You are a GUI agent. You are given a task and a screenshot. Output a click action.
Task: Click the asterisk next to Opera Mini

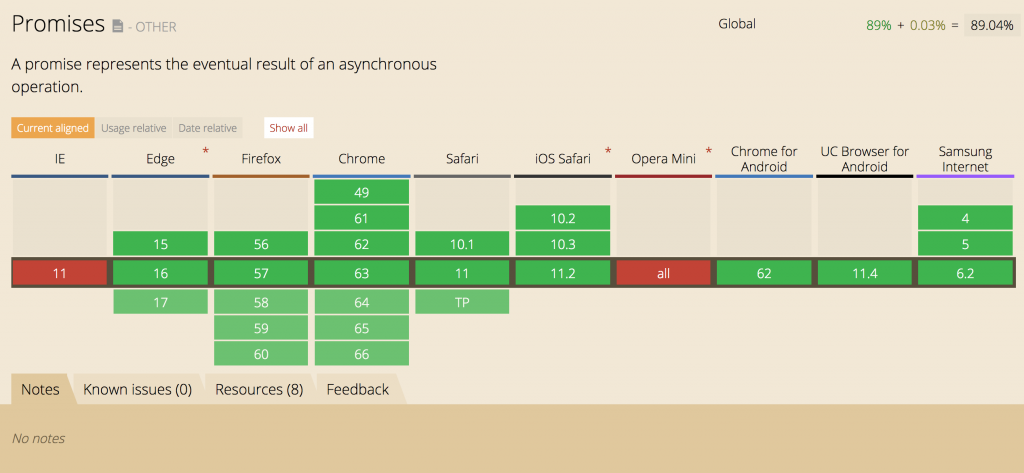[709, 152]
